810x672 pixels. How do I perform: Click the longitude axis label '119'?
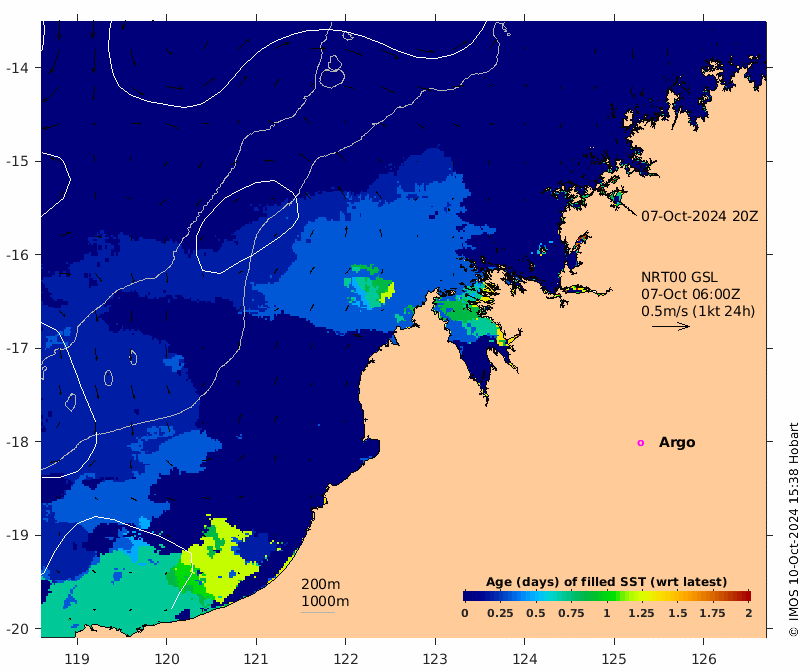pyautogui.click(x=77, y=659)
